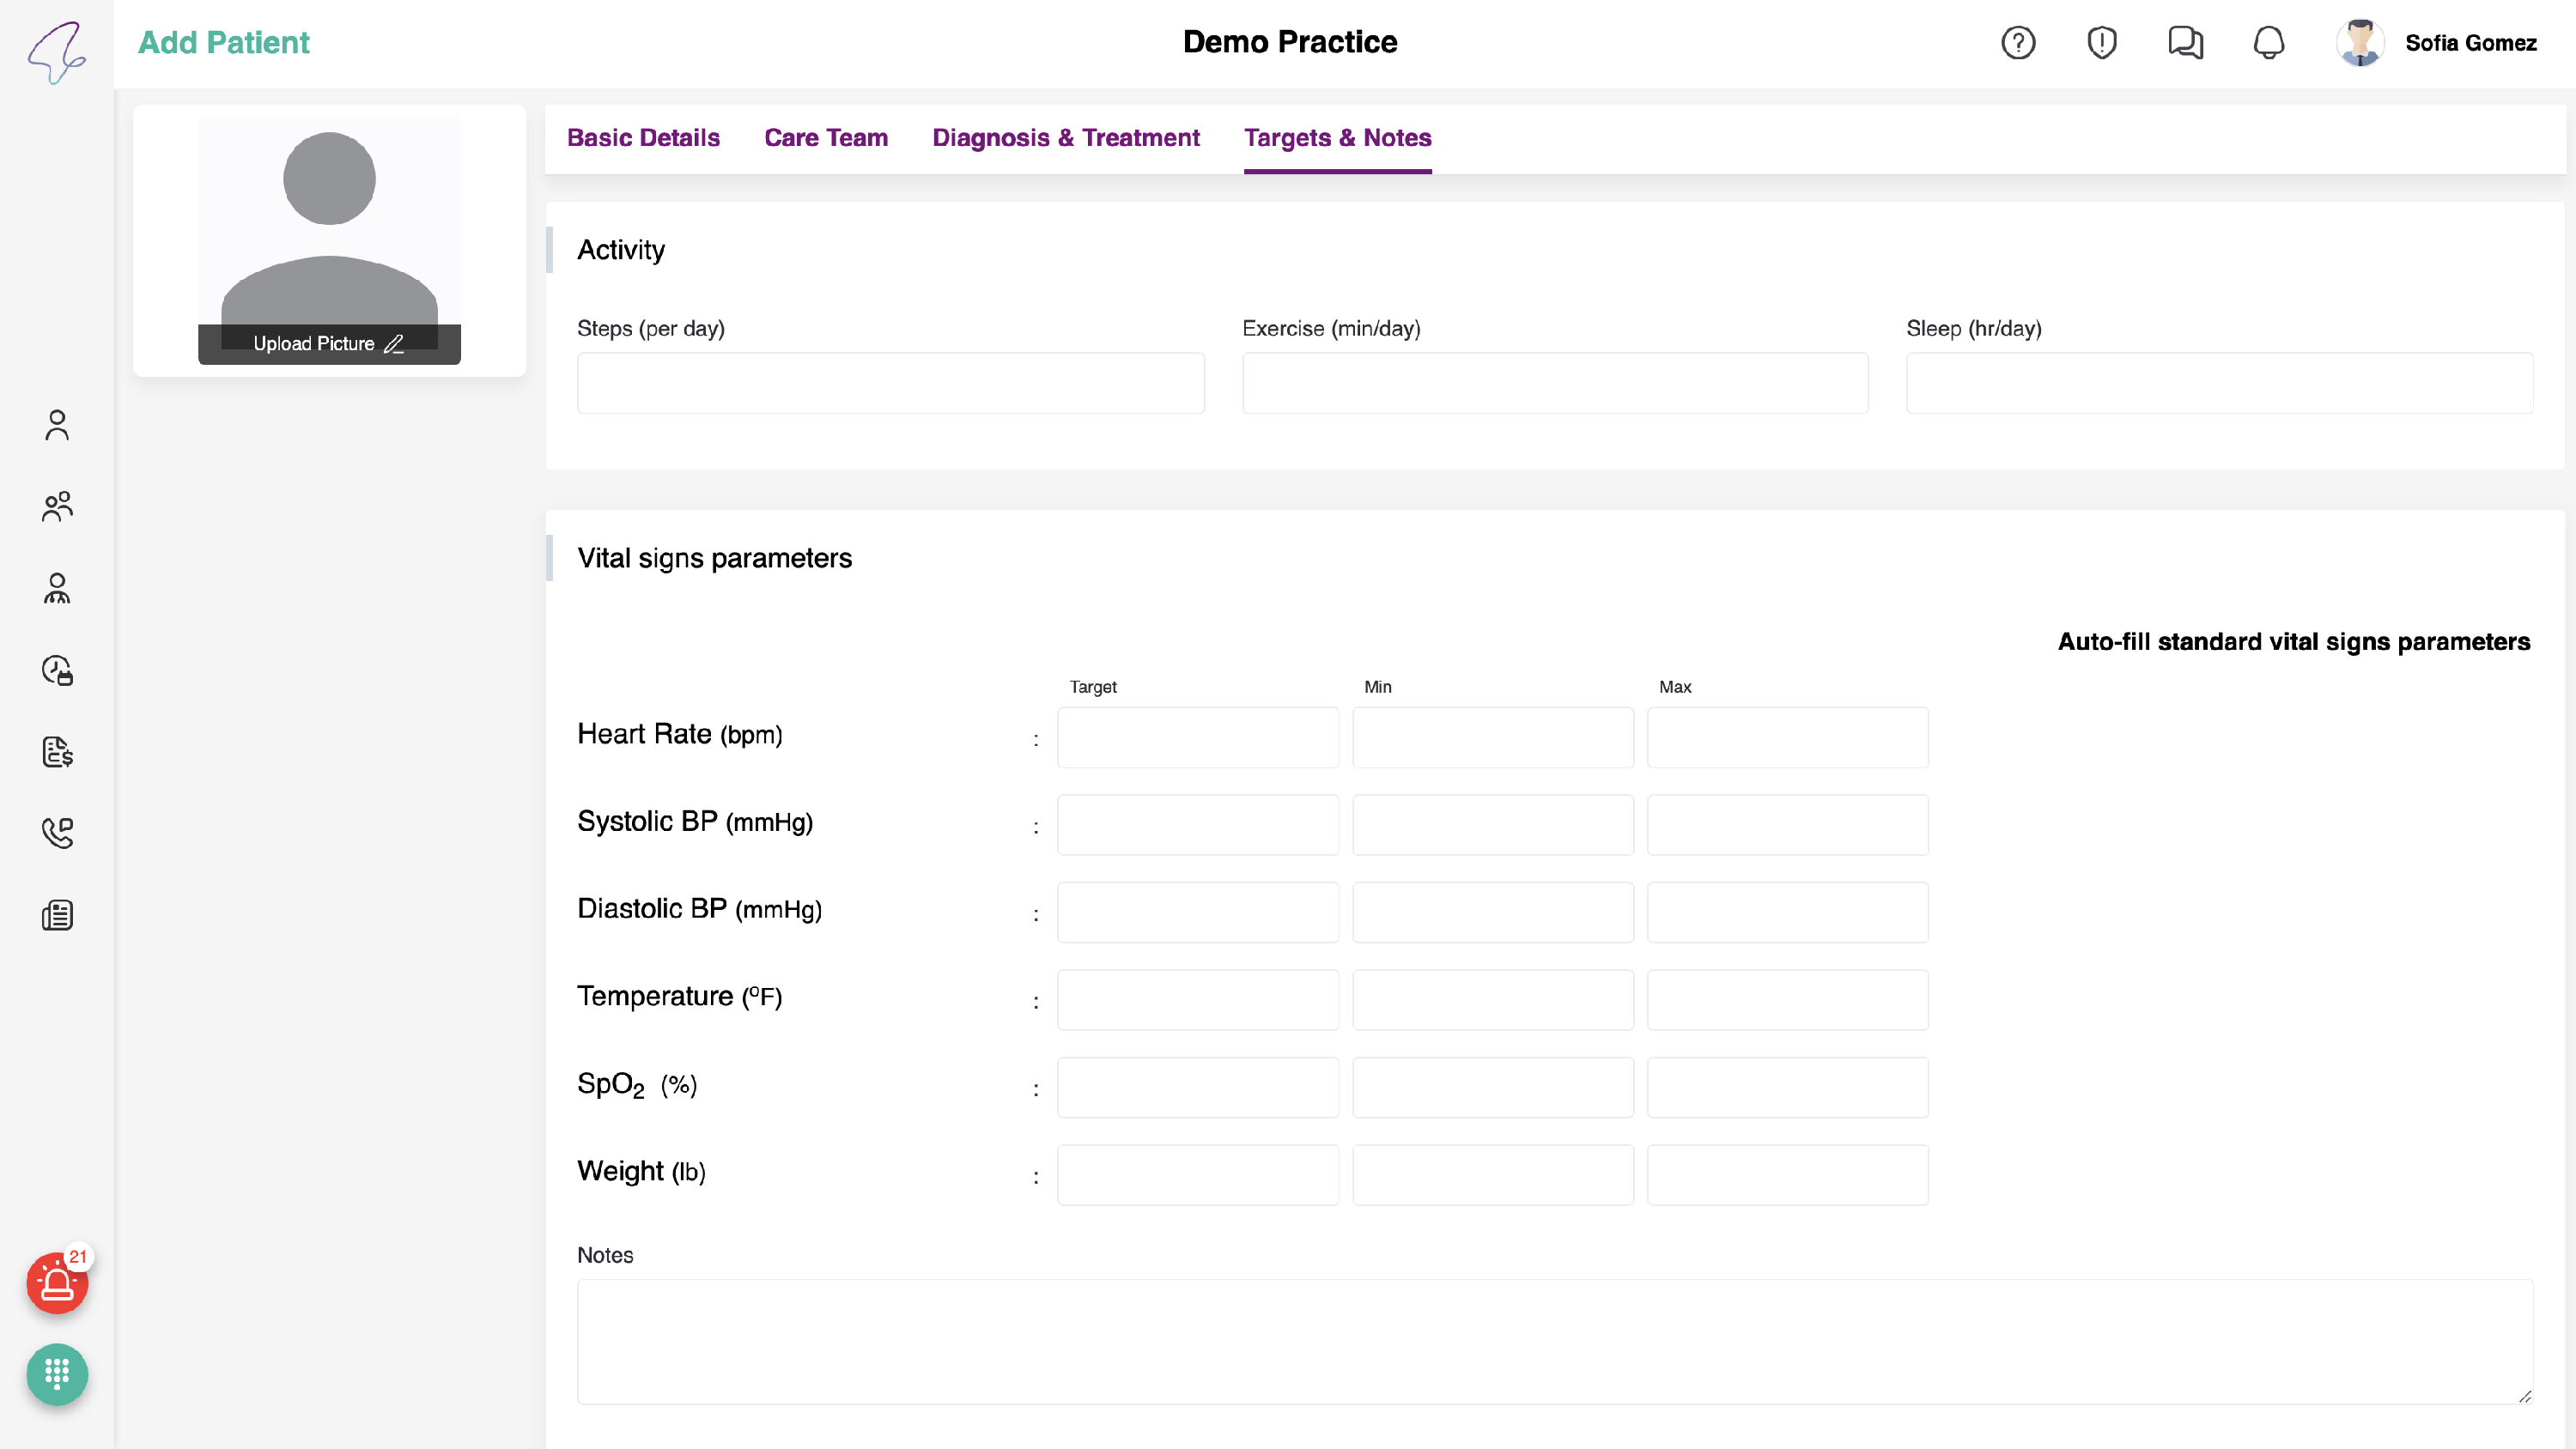This screenshot has width=2576, height=1449.
Task: Open the shield alert icon
Action: point(2101,43)
